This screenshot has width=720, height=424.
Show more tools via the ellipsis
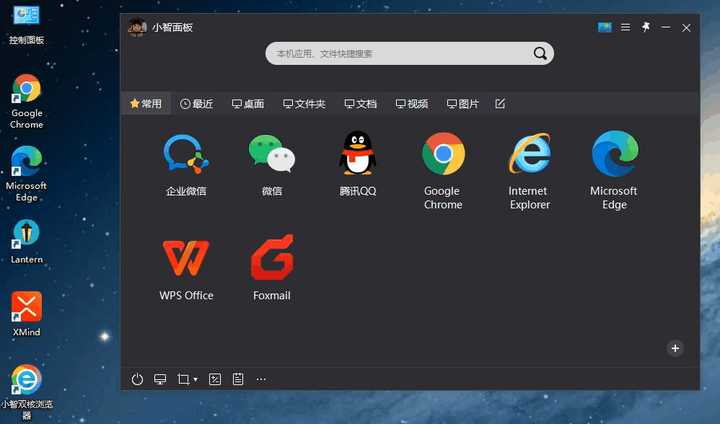(x=261, y=379)
